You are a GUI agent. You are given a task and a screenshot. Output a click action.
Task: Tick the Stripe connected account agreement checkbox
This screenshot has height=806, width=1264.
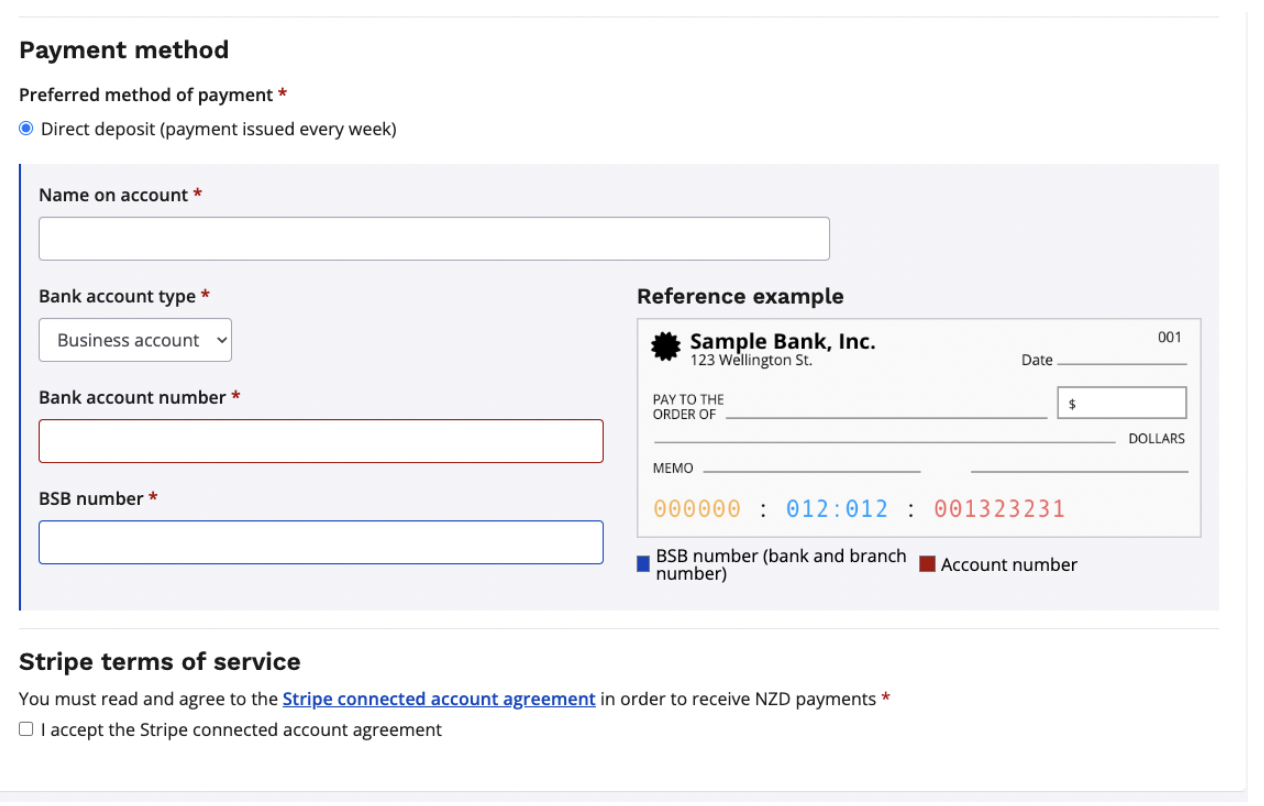[x=27, y=730]
